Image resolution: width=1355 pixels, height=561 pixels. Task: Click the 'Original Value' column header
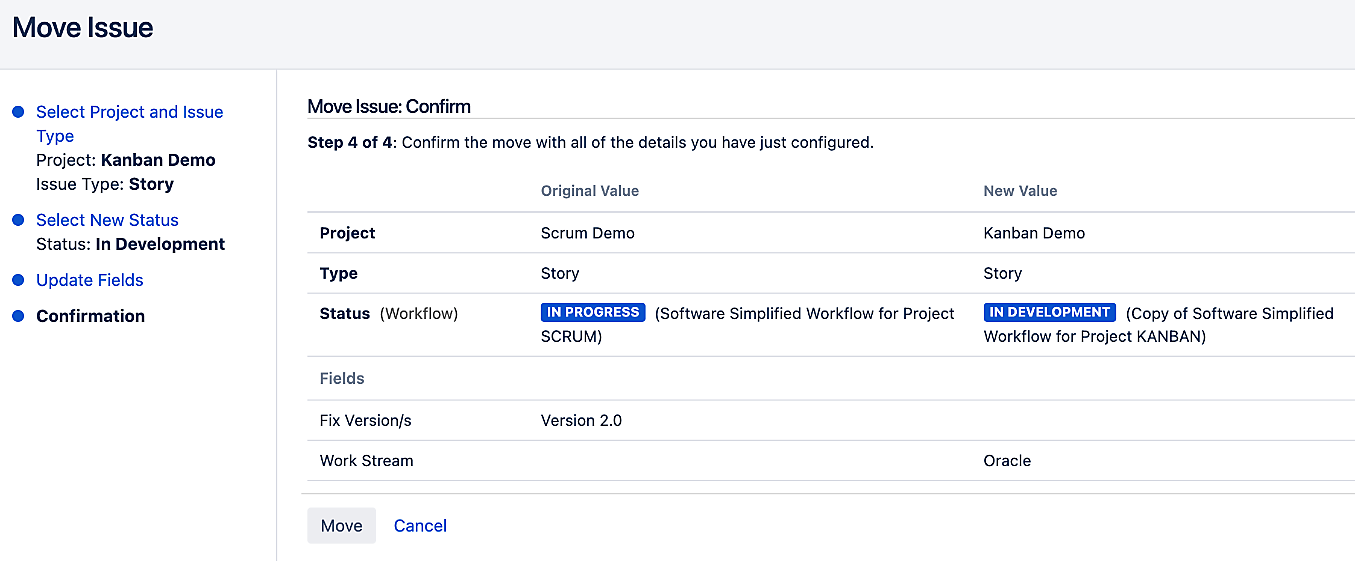pos(590,191)
